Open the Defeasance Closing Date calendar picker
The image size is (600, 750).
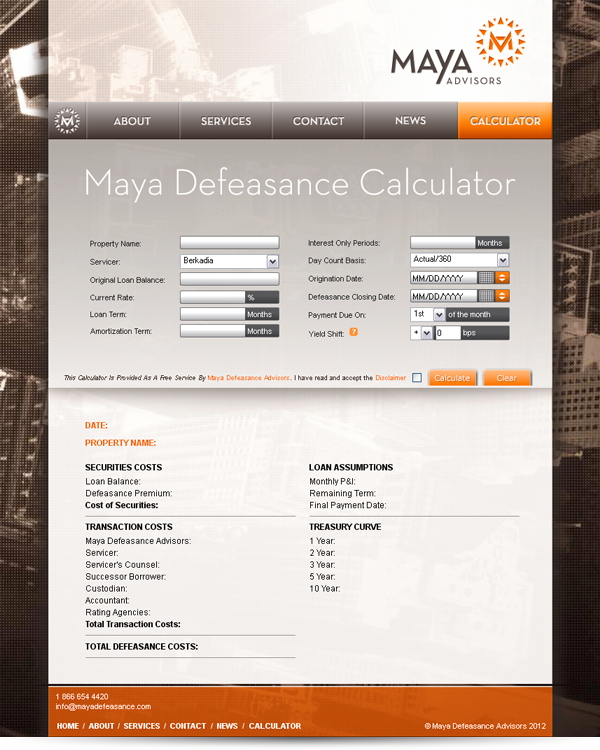click(485, 296)
